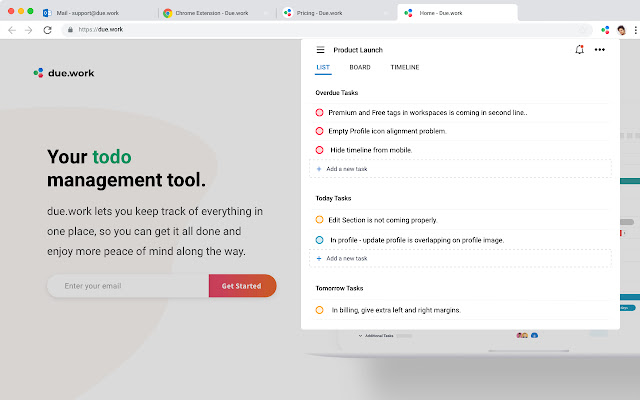This screenshot has width=640, height=400.
Task: Click the plus icon under Today Tasks
Action: (319, 258)
